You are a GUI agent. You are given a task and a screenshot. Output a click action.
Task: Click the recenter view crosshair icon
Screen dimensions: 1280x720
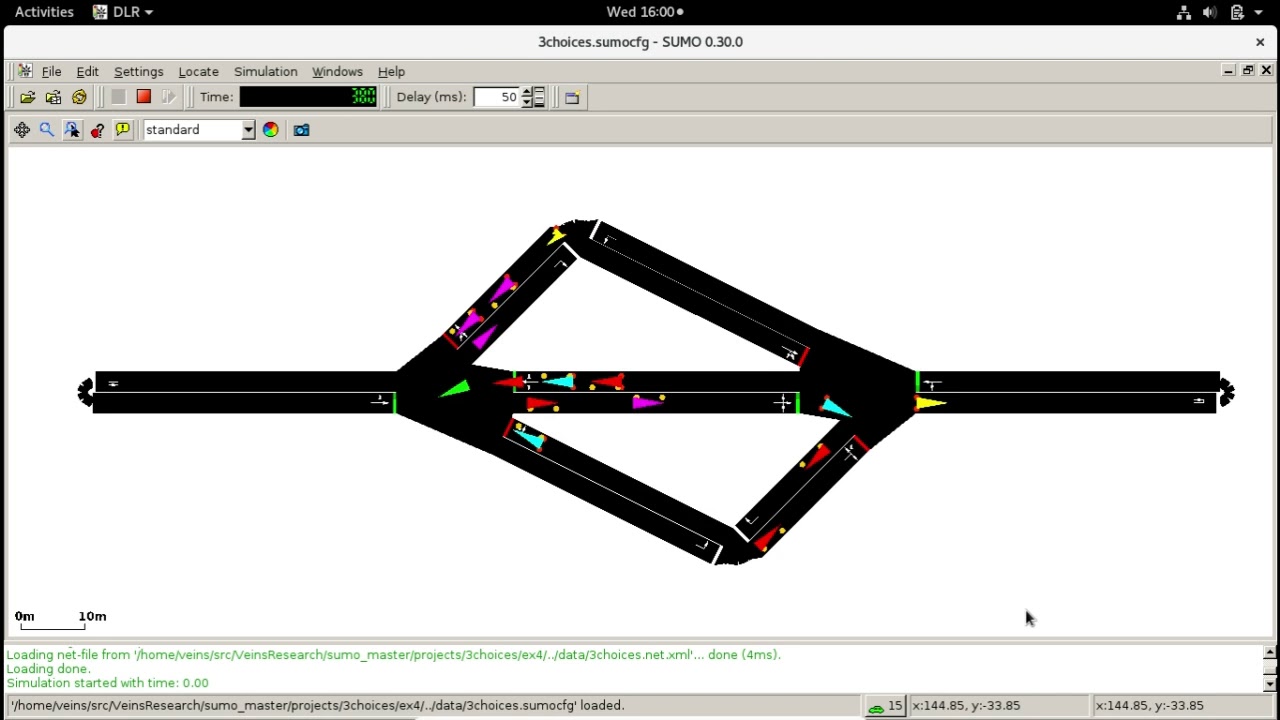22,130
